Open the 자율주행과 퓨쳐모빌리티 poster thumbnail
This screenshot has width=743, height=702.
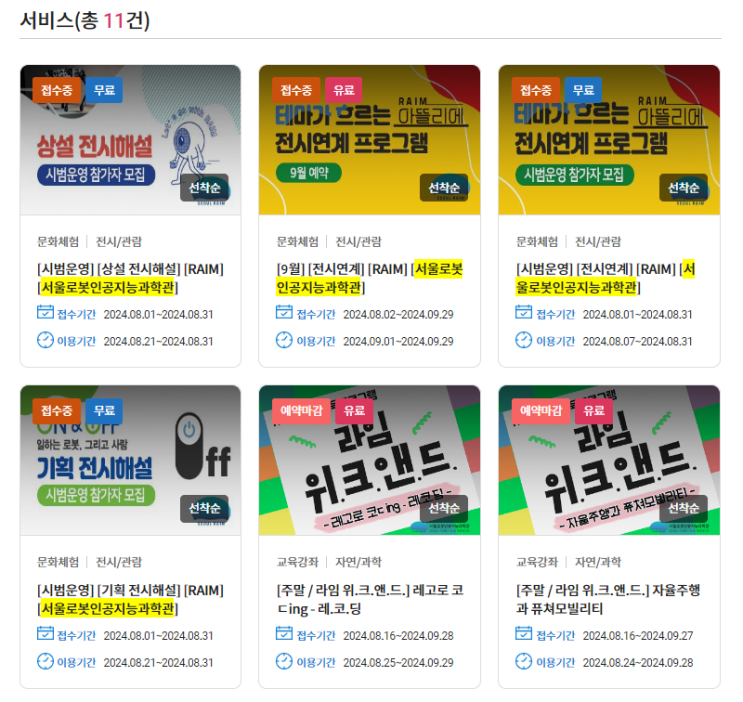click(609, 460)
